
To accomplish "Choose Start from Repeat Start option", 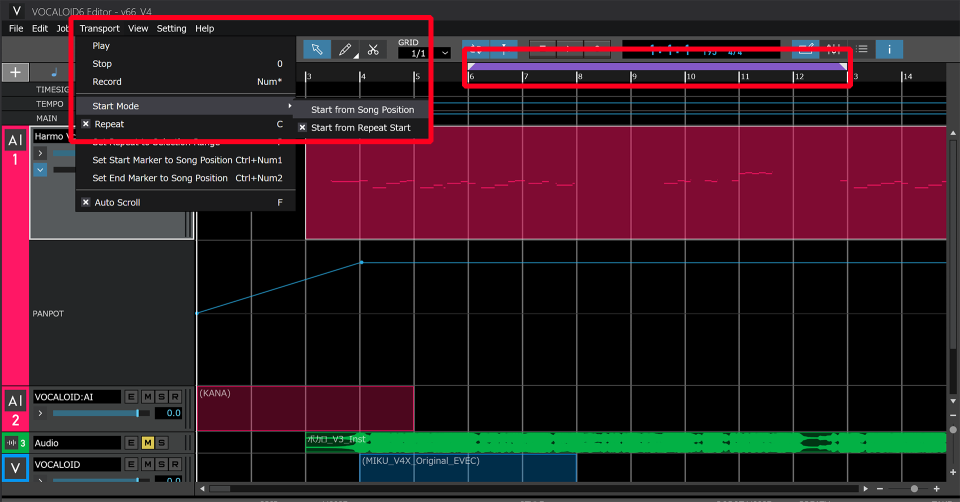I will tap(361, 127).
